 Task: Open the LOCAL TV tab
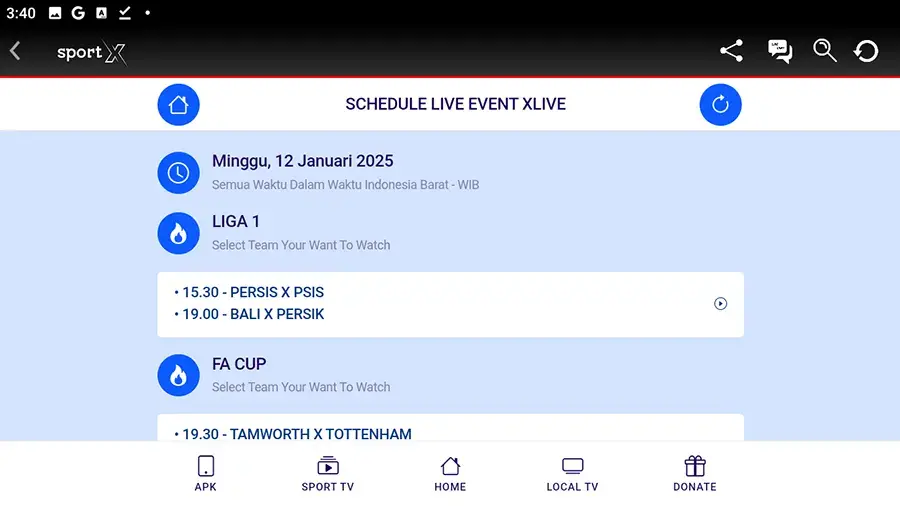tap(572, 474)
